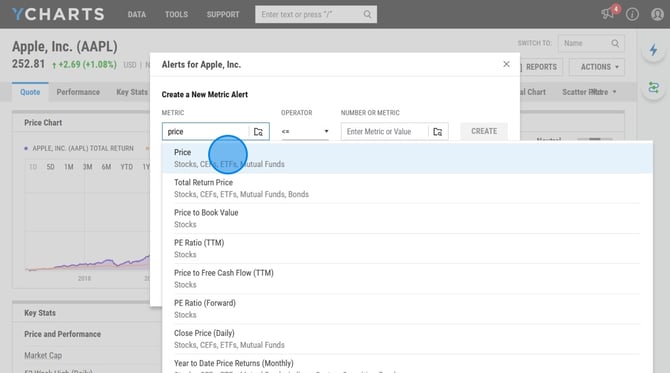Click the compare arrows icon on right sidebar
Image resolution: width=670 pixels, height=373 pixels.
point(653,88)
